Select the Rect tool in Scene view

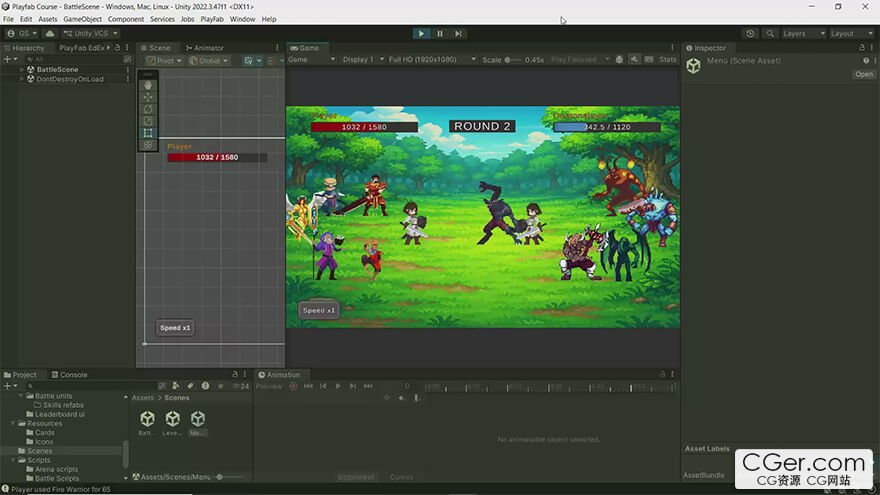point(148,133)
